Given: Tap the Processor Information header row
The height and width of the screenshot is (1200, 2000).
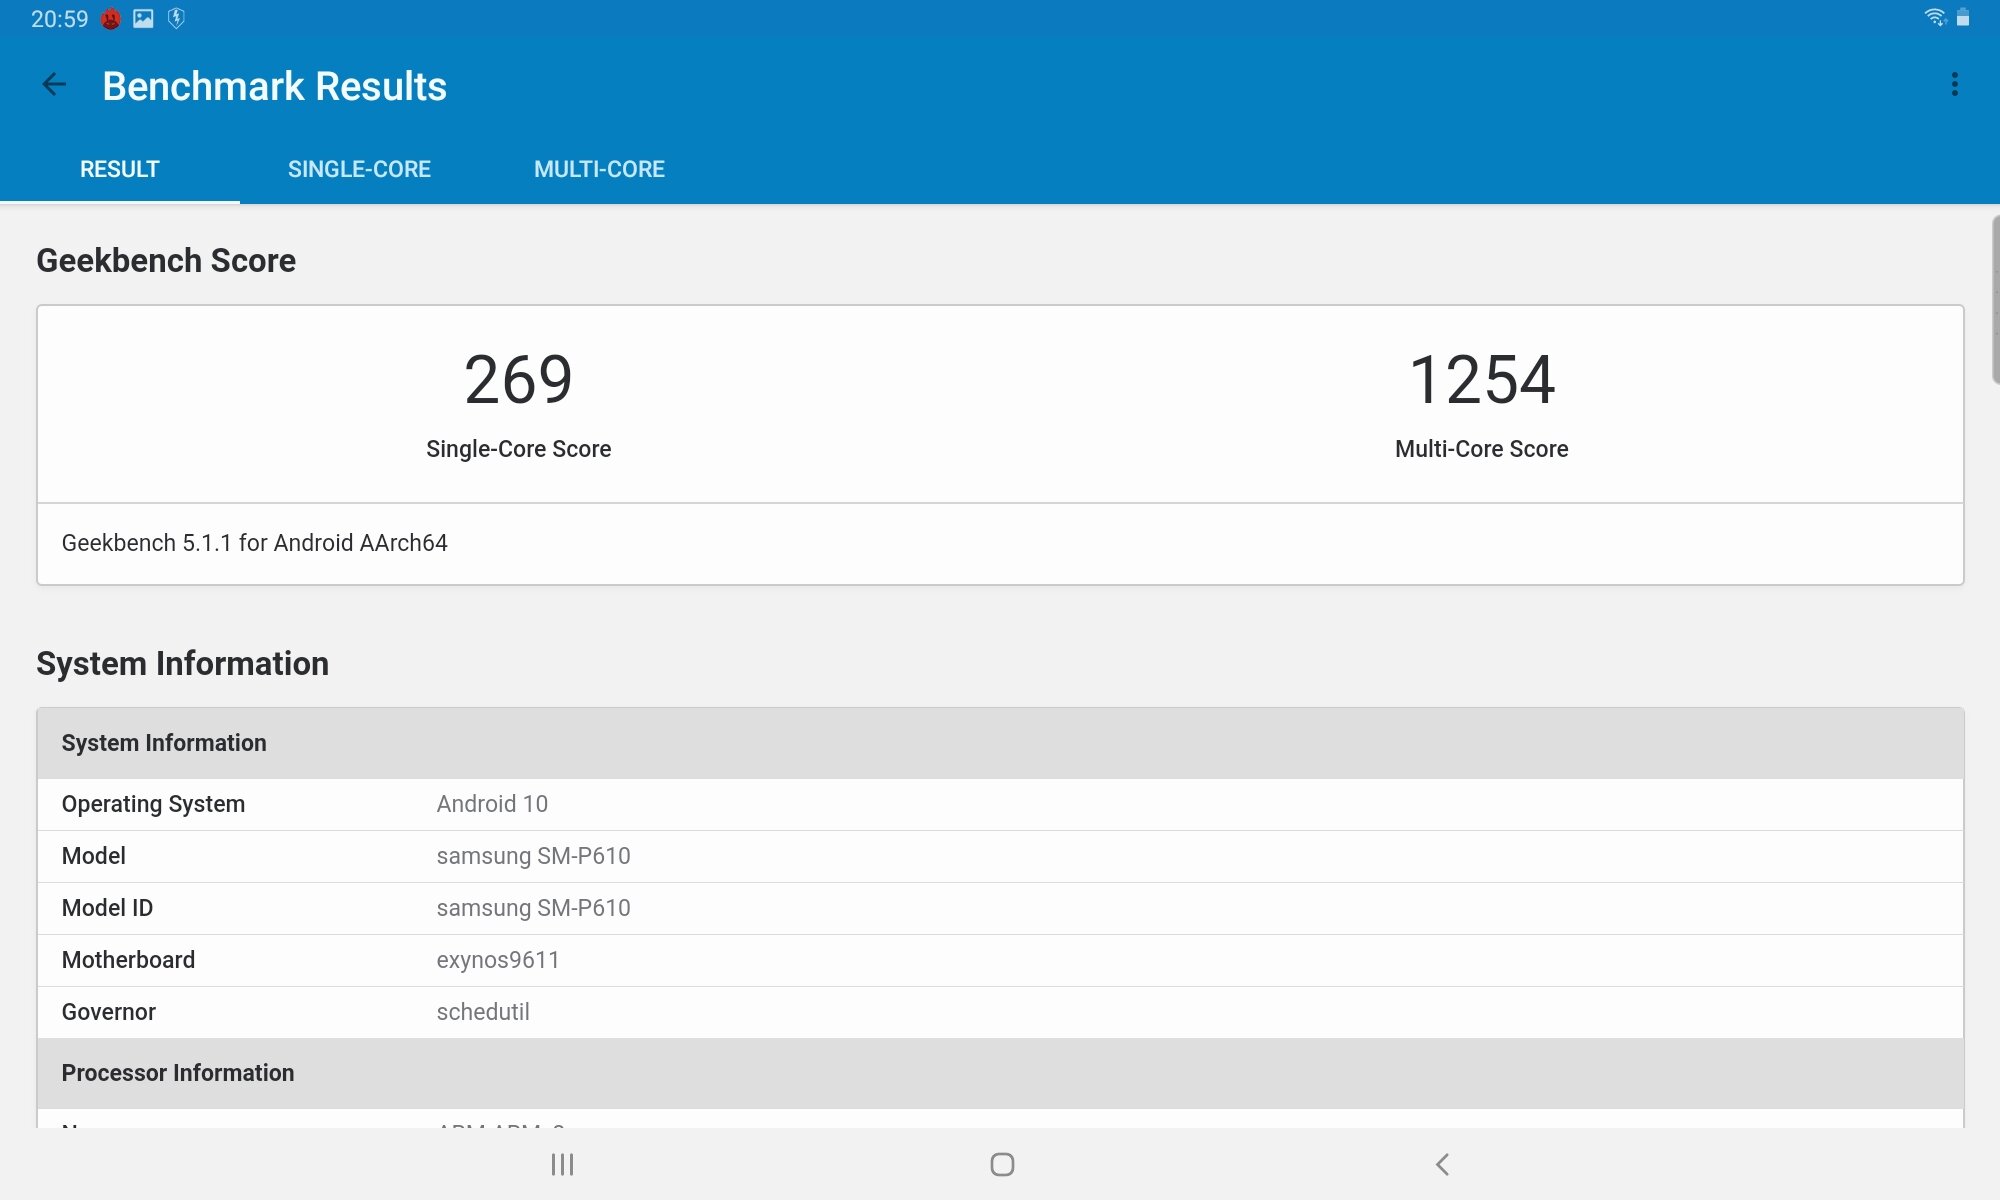Looking at the screenshot, I should point(1000,1073).
